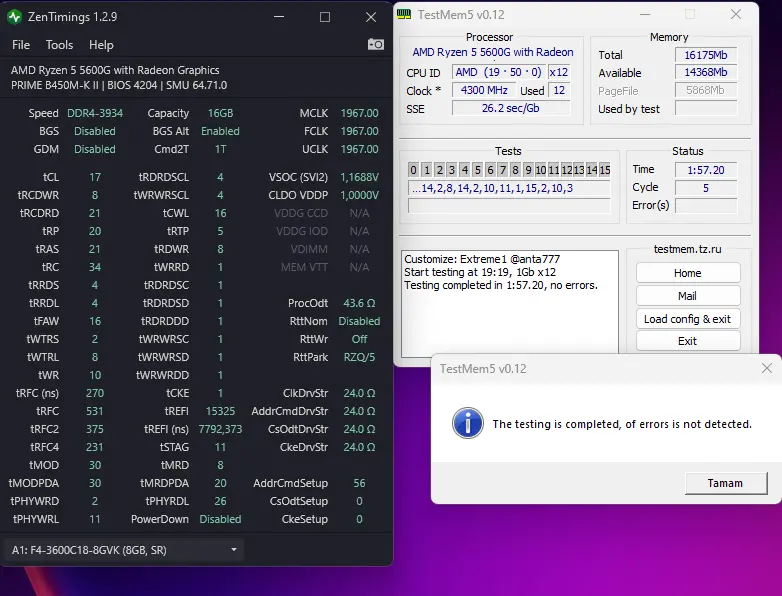Viewport: 782px width, 596px height.
Task: Close the completion message dialog
Action: pos(767,368)
